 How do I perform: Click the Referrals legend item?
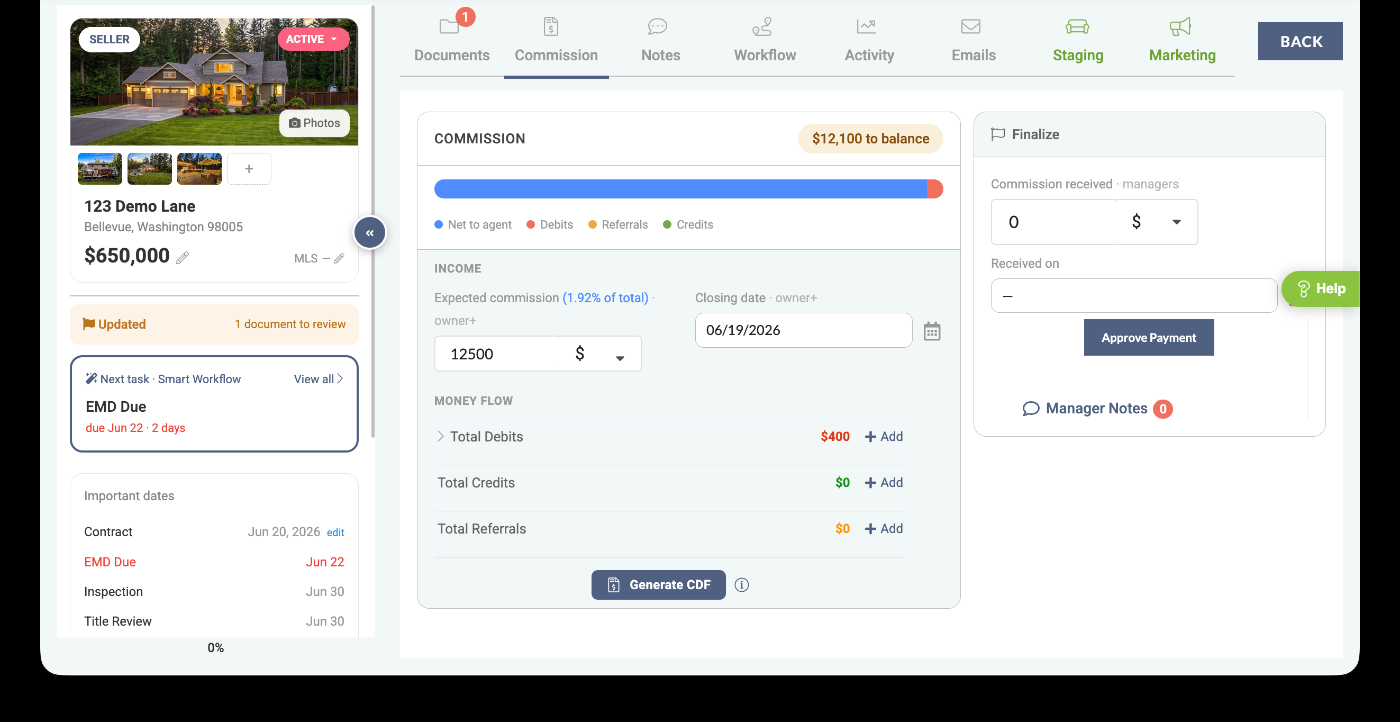click(x=618, y=225)
